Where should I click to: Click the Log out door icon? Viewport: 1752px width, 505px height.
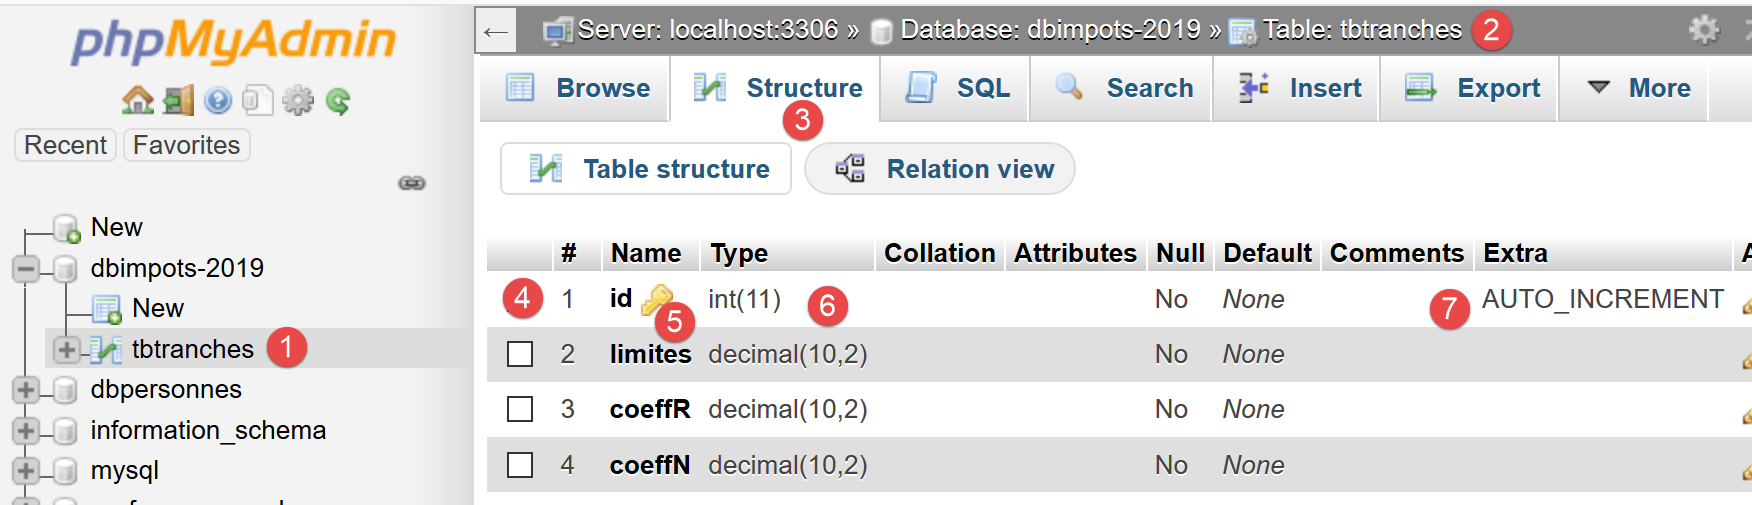pos(178,100)
